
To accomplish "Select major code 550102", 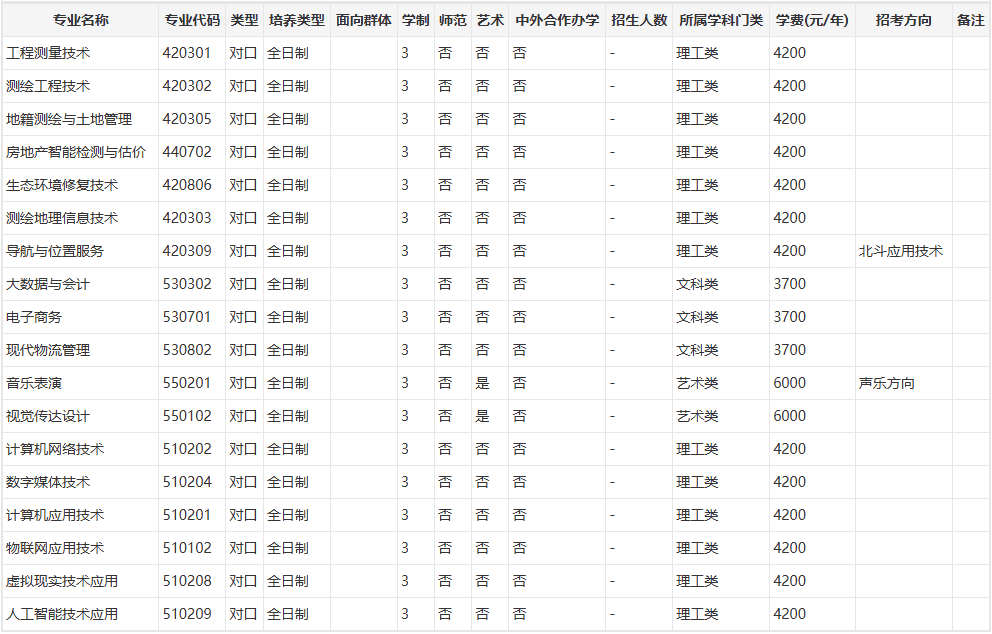I will click(x=188, y=416).
